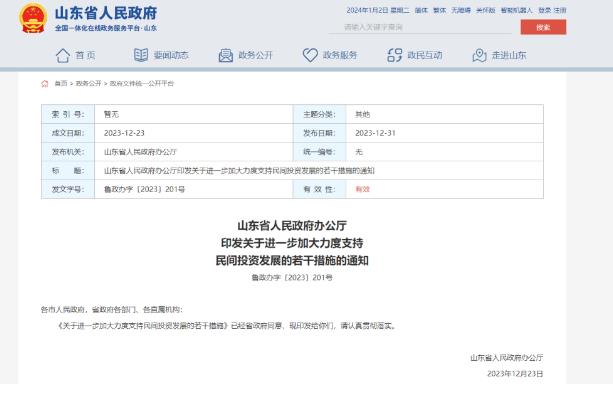Click the heading line 民间投资发展的若干措施的通知
613x399 pixels.
click(292, 261)
